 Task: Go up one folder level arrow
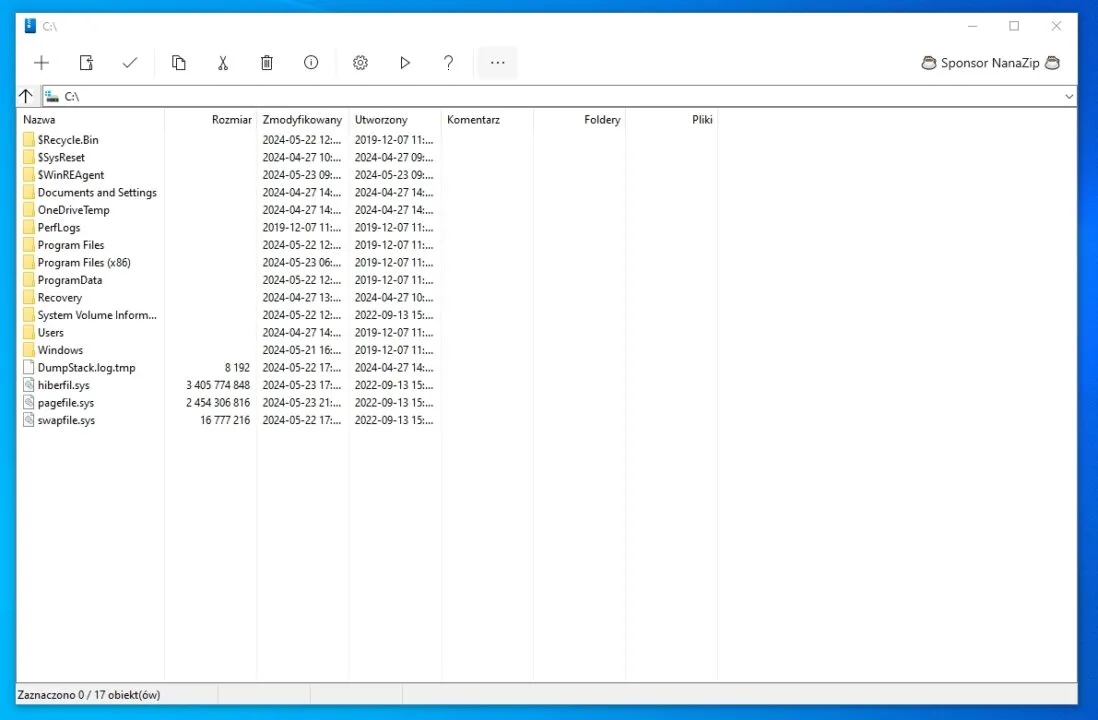tap(27, 96)
